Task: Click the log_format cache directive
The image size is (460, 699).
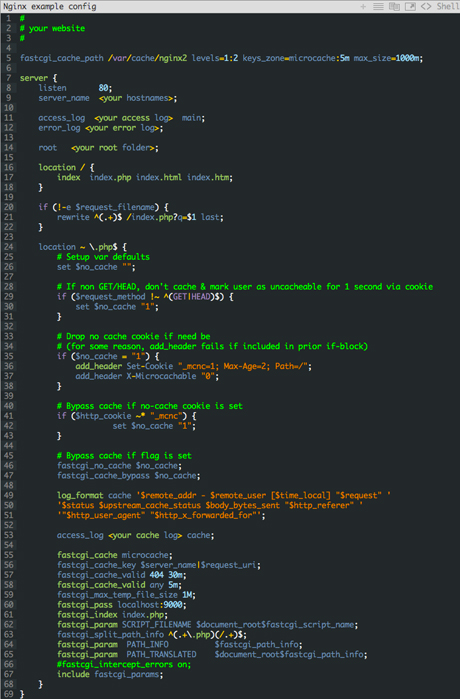Action: (94, 495)
